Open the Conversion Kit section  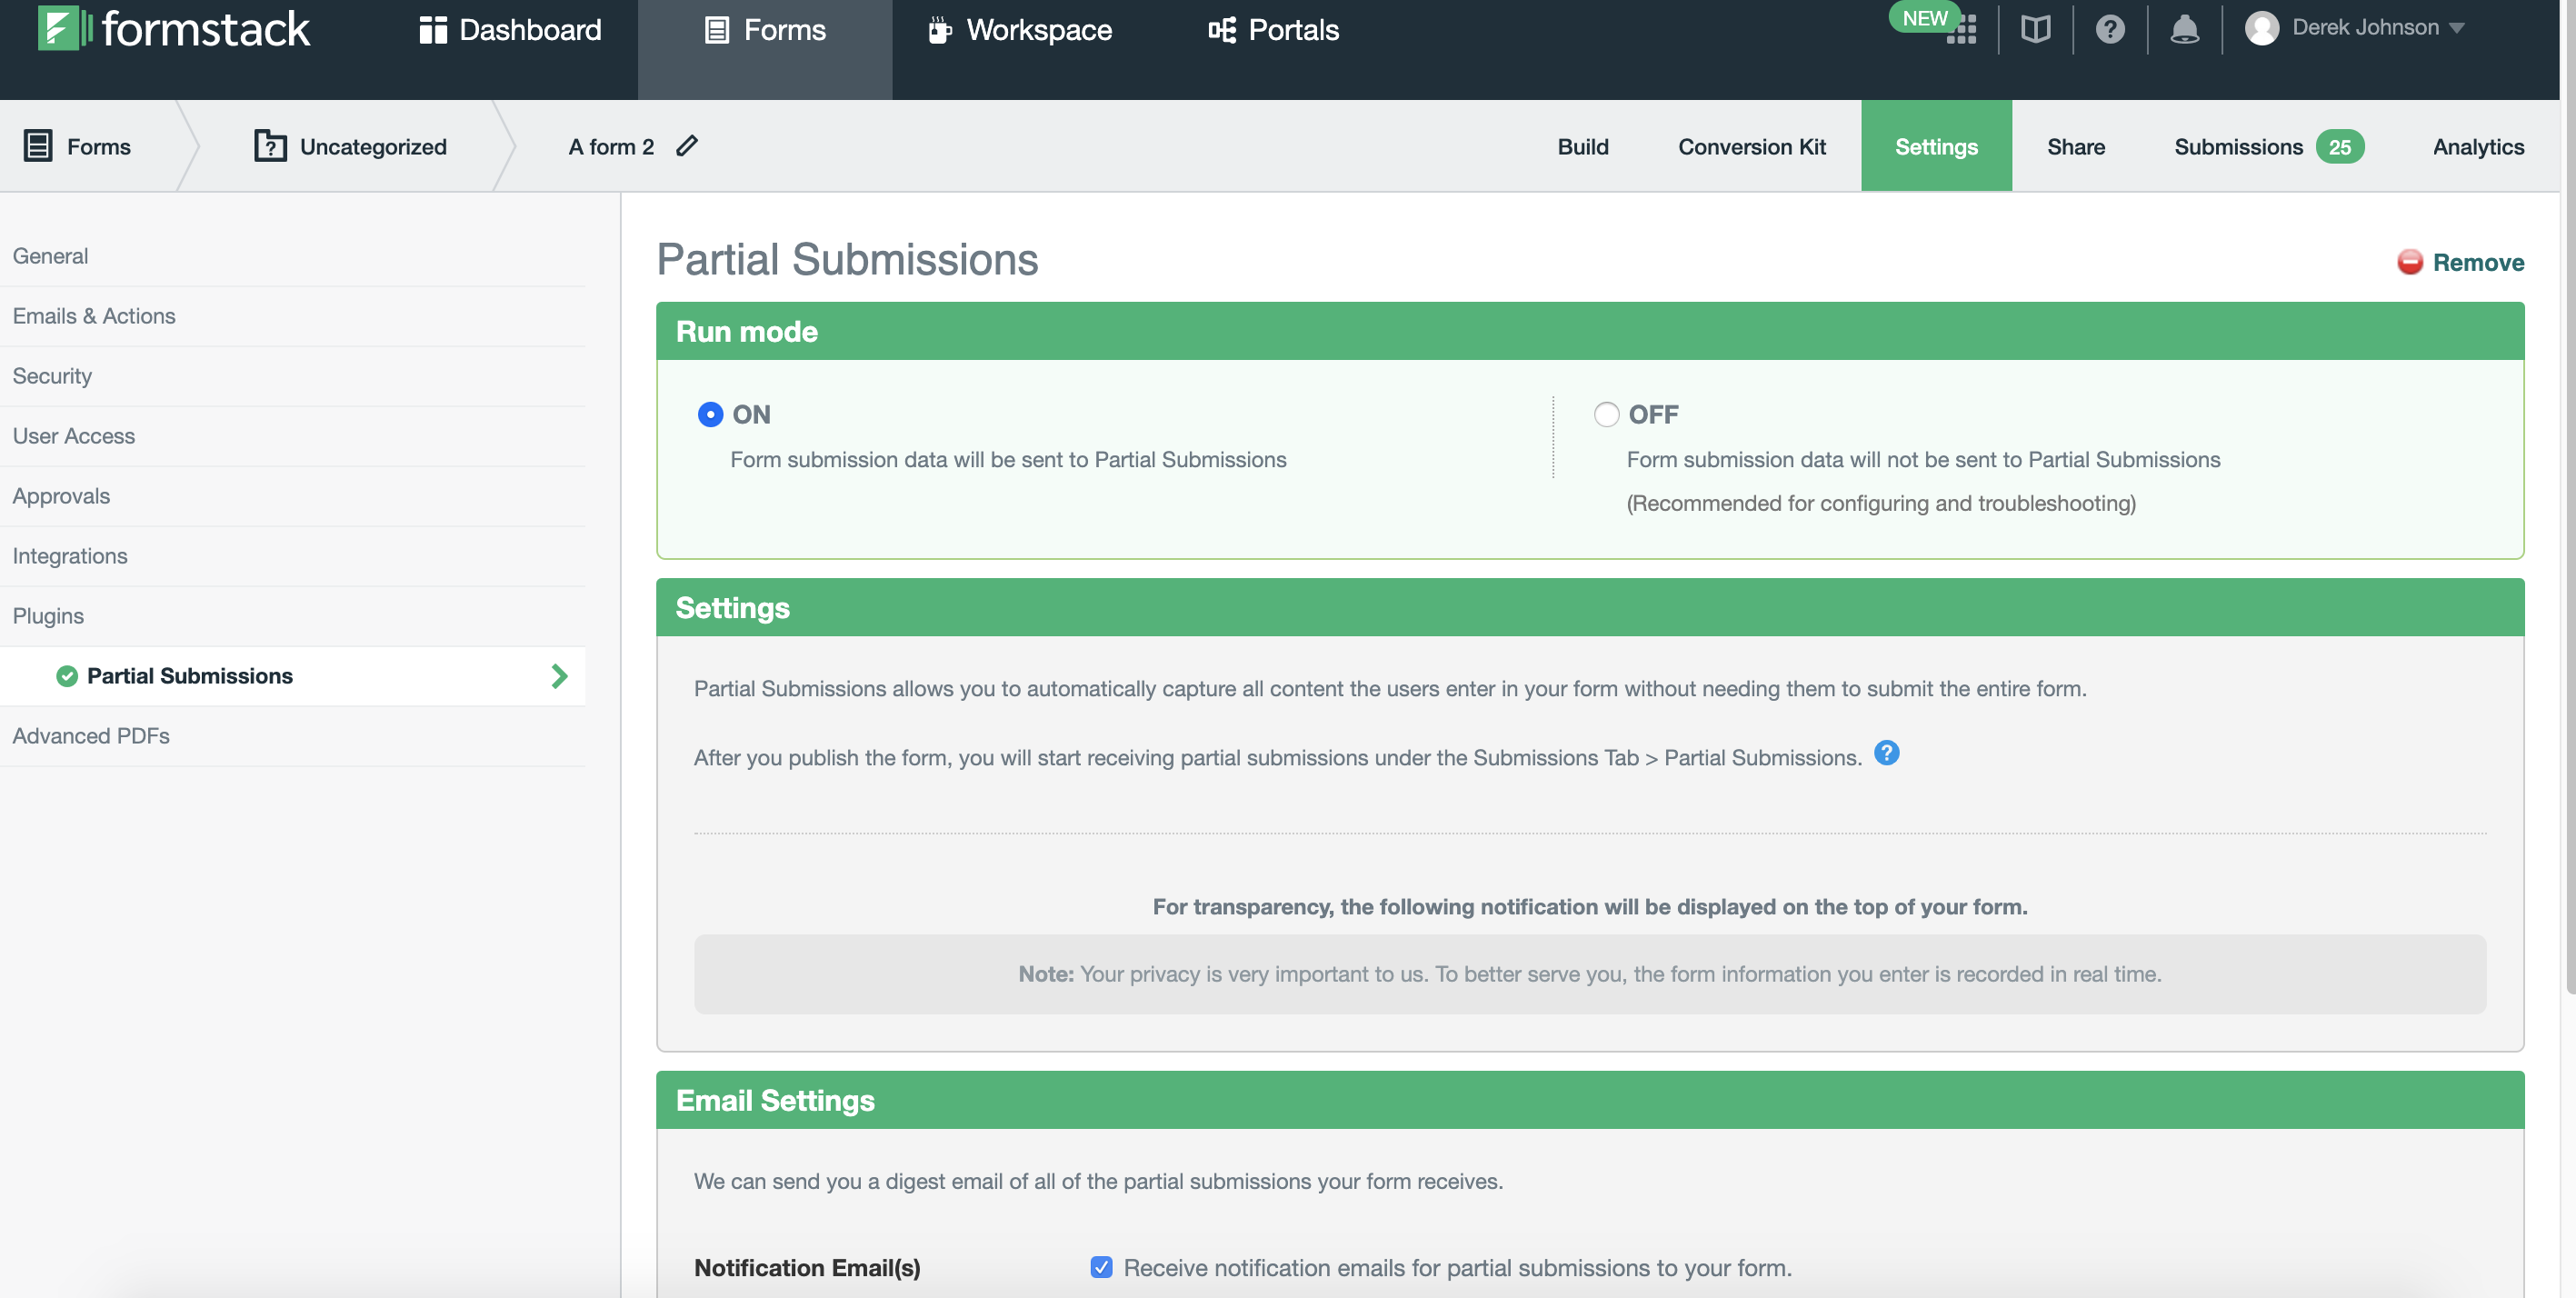(1751, 146)
